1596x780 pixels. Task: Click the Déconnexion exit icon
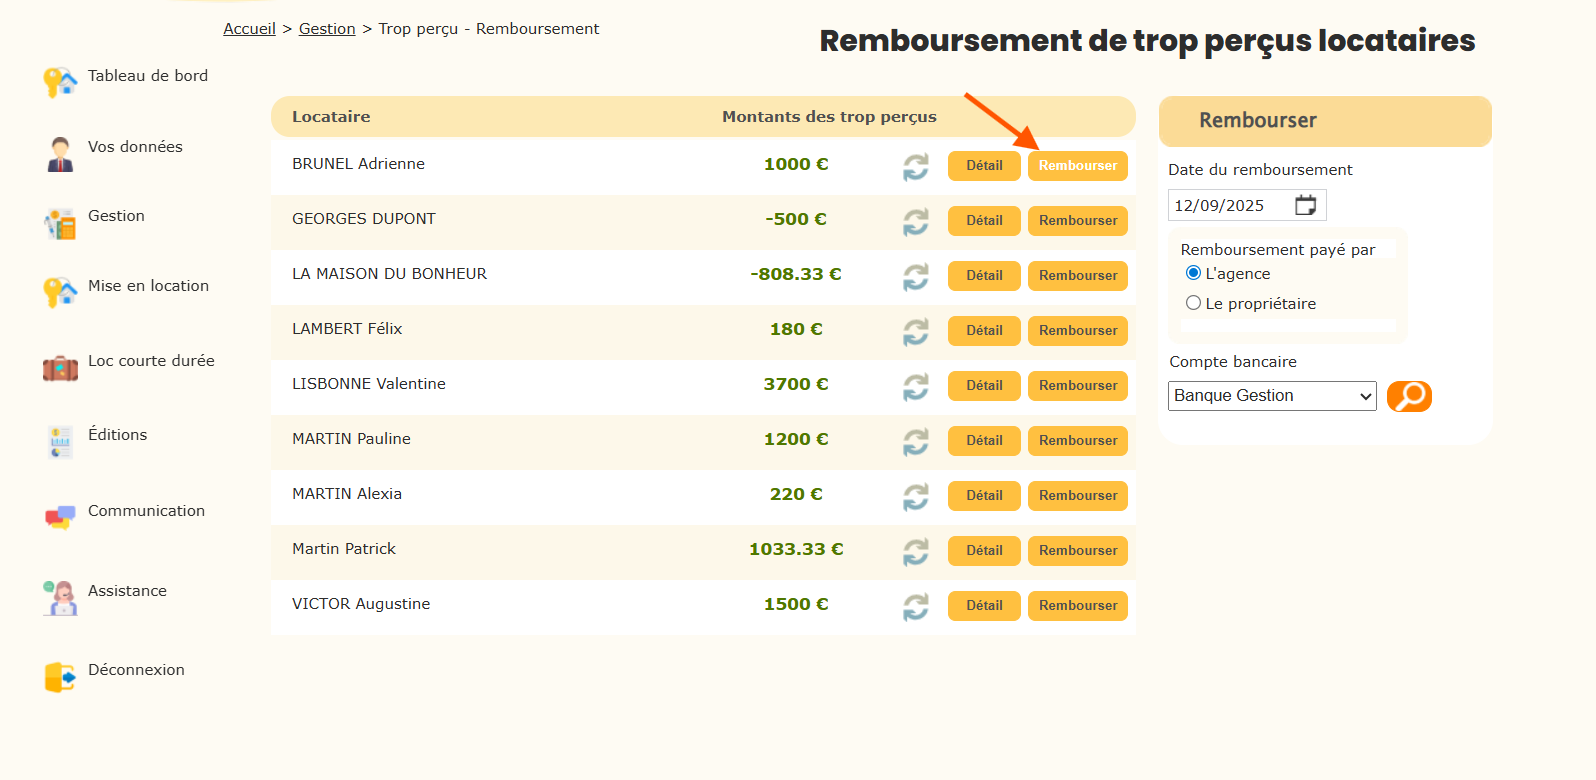click(x=60, y=677)
